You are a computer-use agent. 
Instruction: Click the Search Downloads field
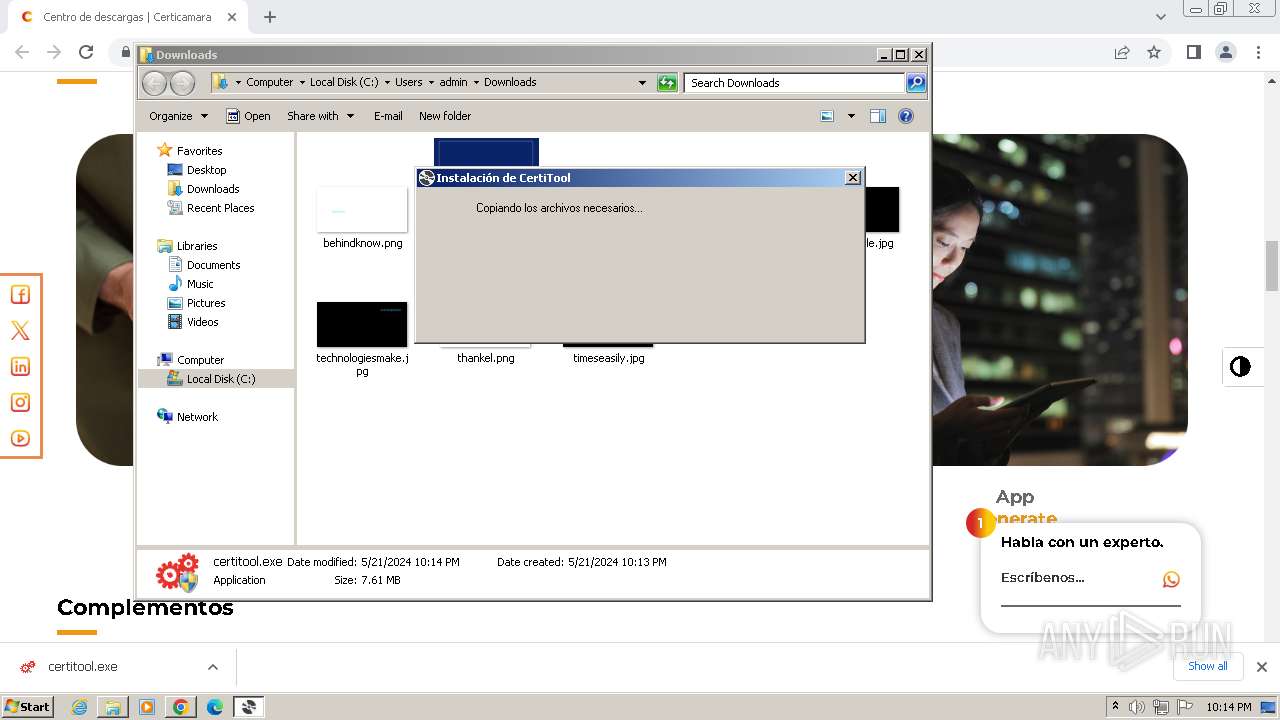click(x=795, y=83)
